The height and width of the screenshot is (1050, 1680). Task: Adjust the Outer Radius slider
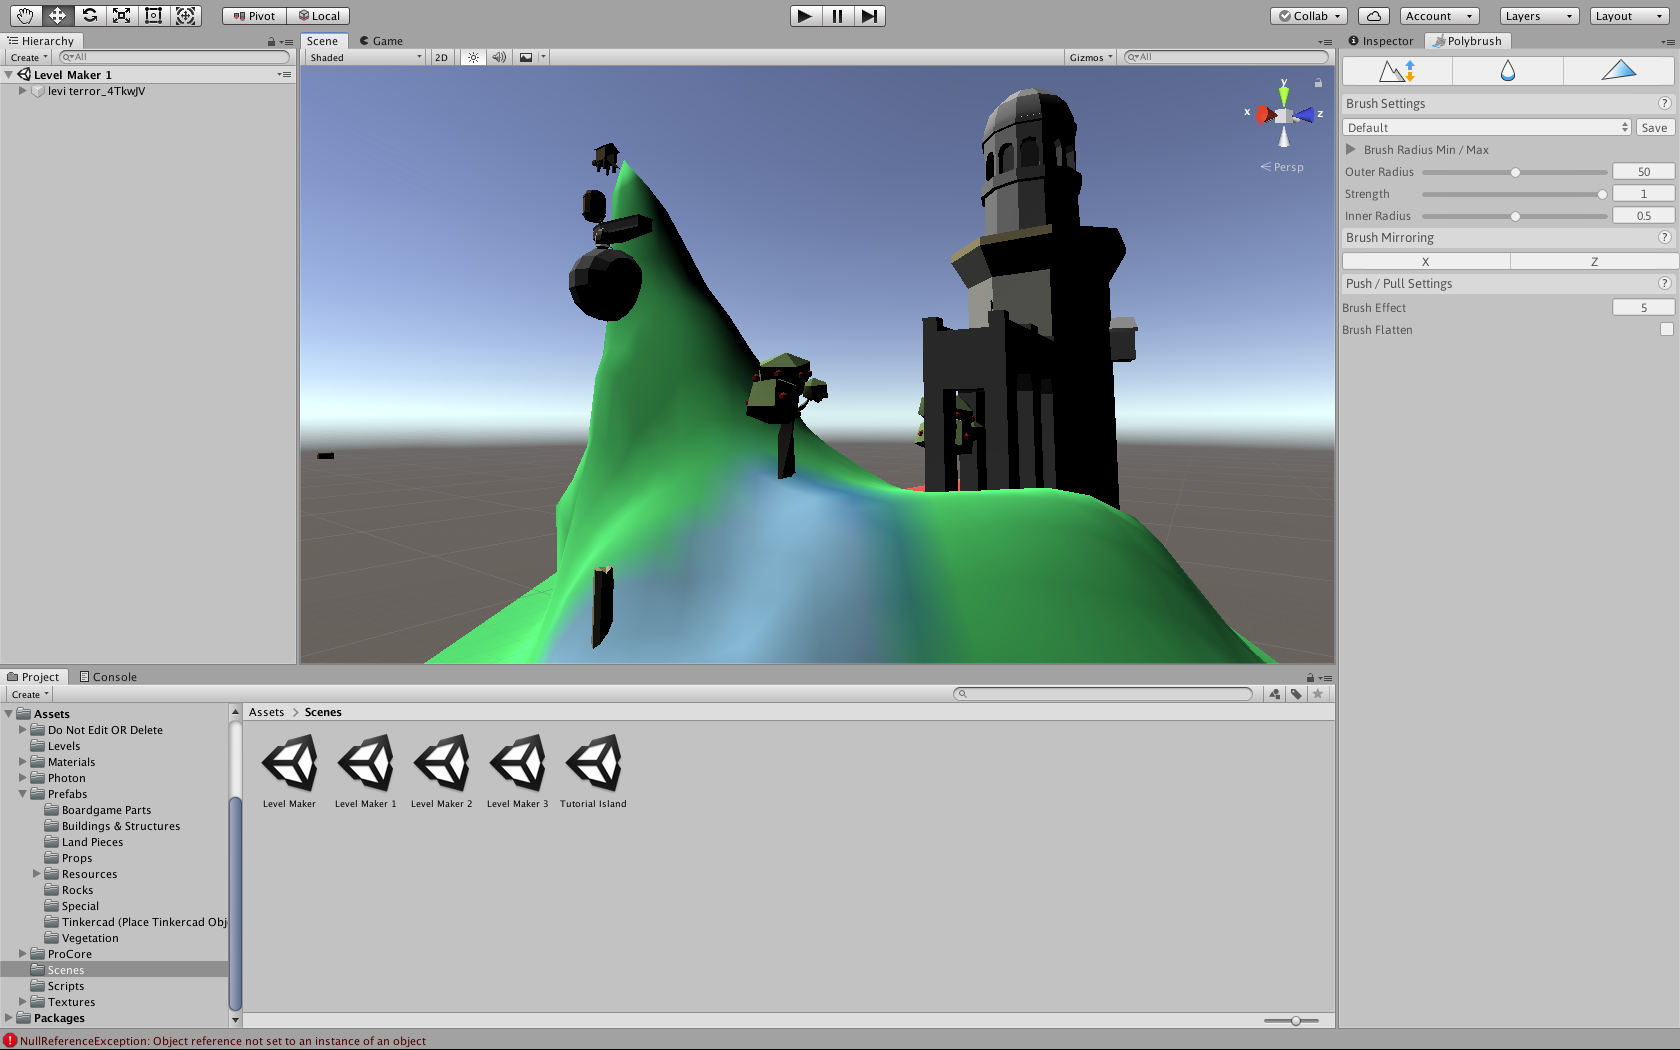1514,172
